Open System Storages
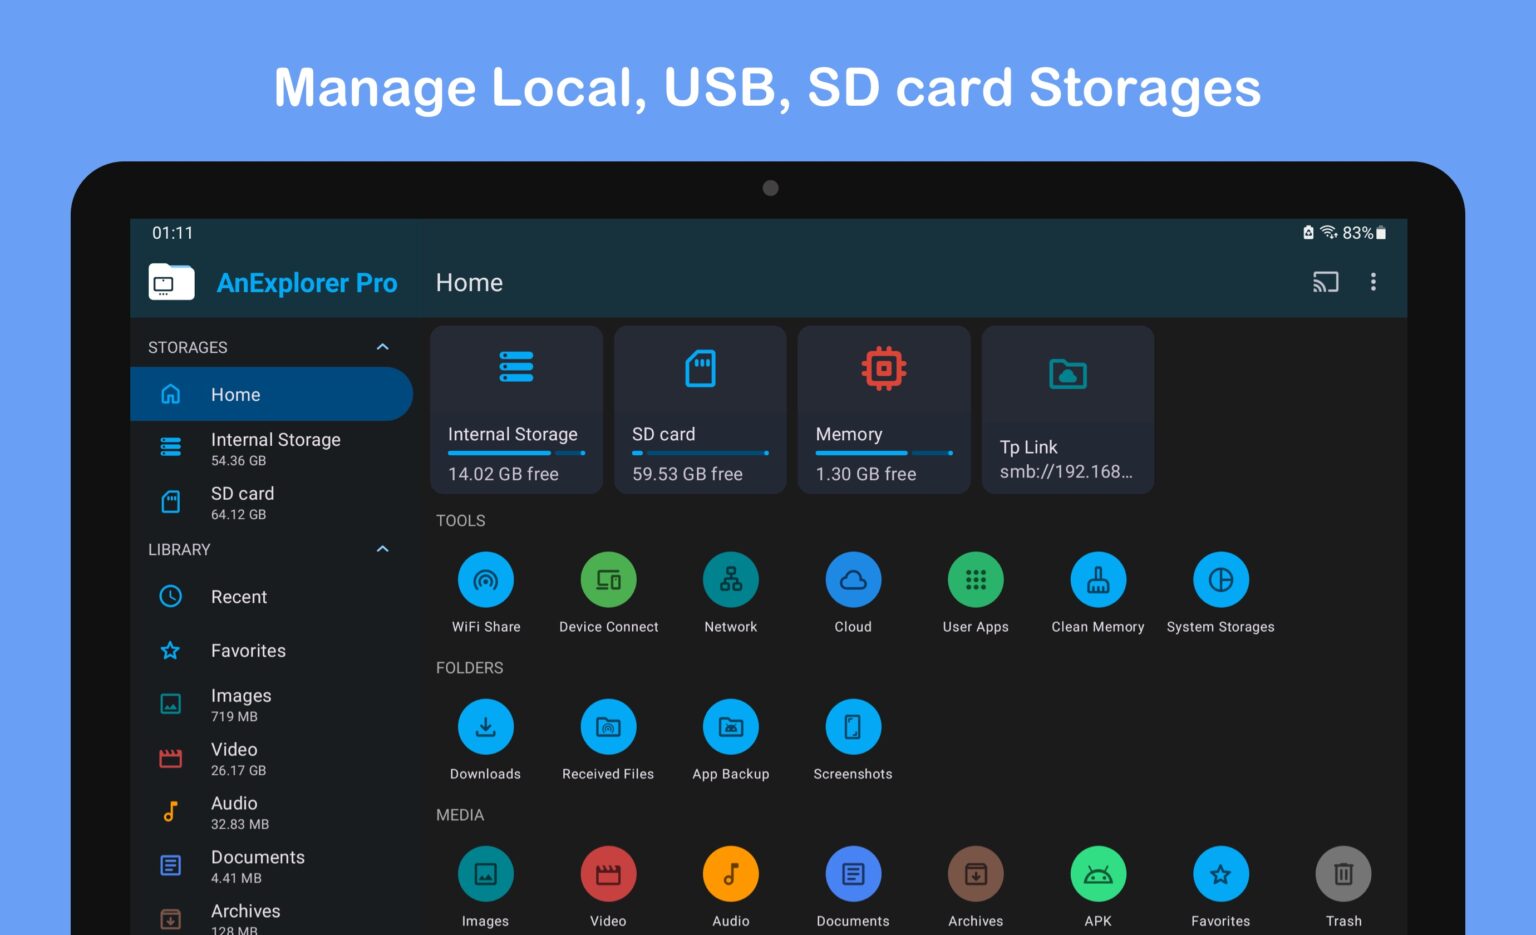This screenshot has height=935, width=1536. [1220, 580]
